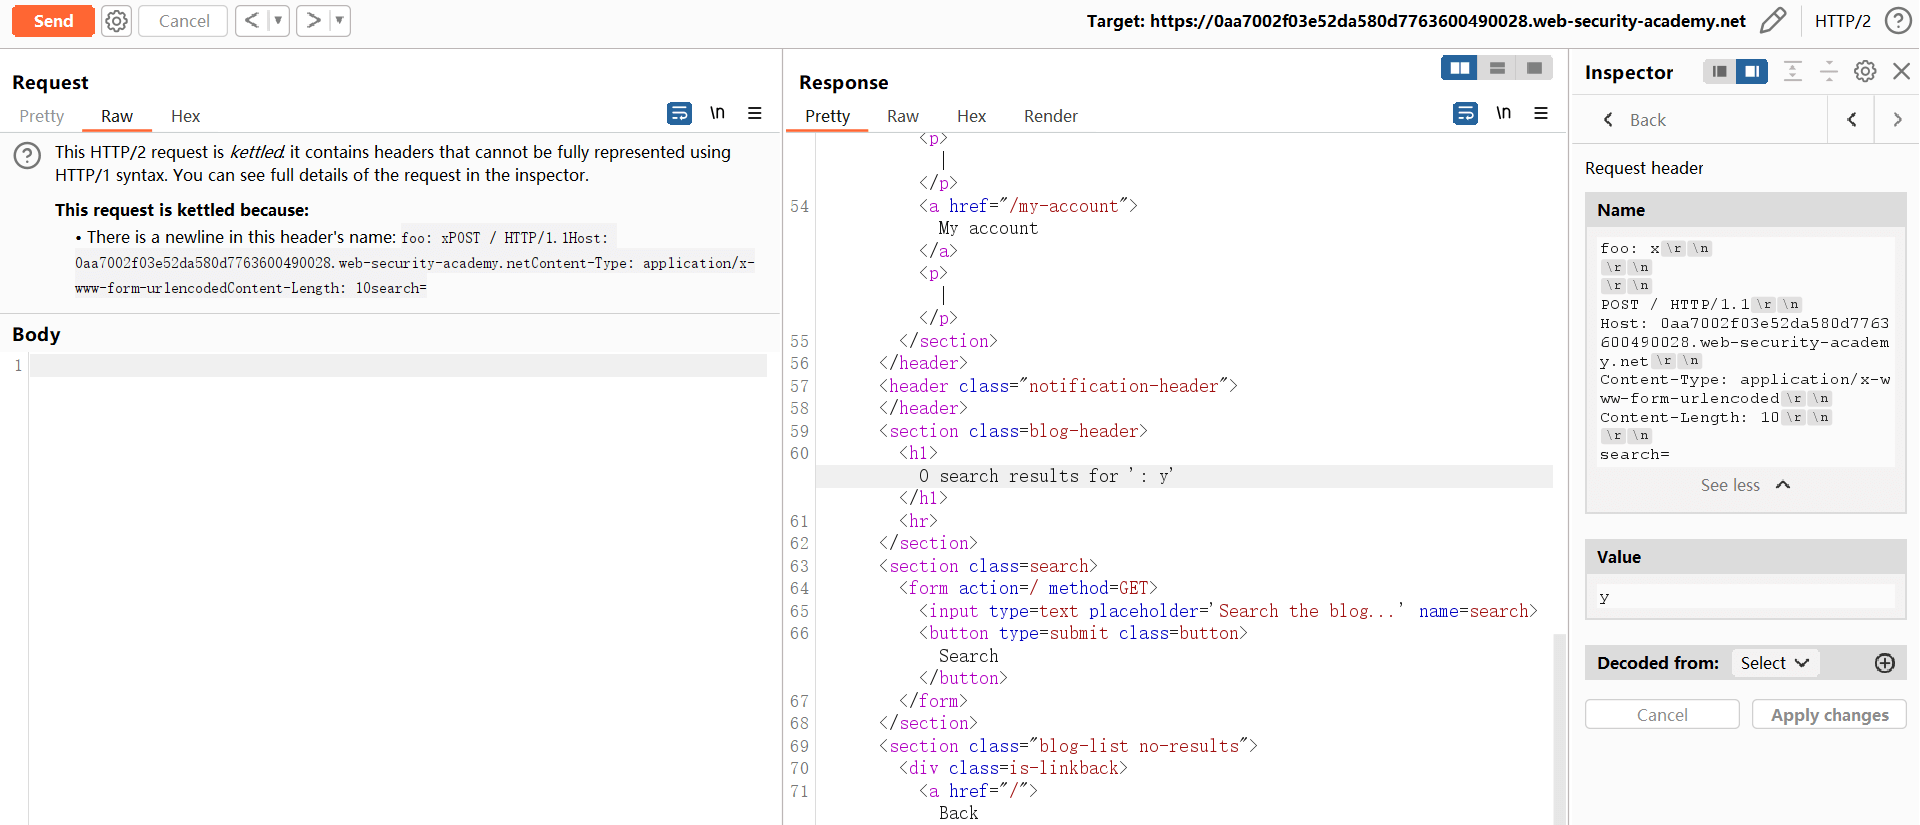Click Apply changes in Inspector
The width and height of the screenshot is (1920, 825).
pyautogui.click(x=1829, y=715)
